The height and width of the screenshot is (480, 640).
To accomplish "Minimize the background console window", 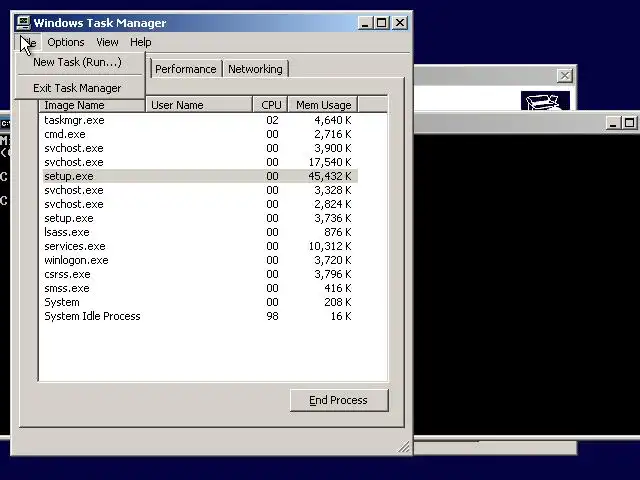I will [x=612, y=123].
